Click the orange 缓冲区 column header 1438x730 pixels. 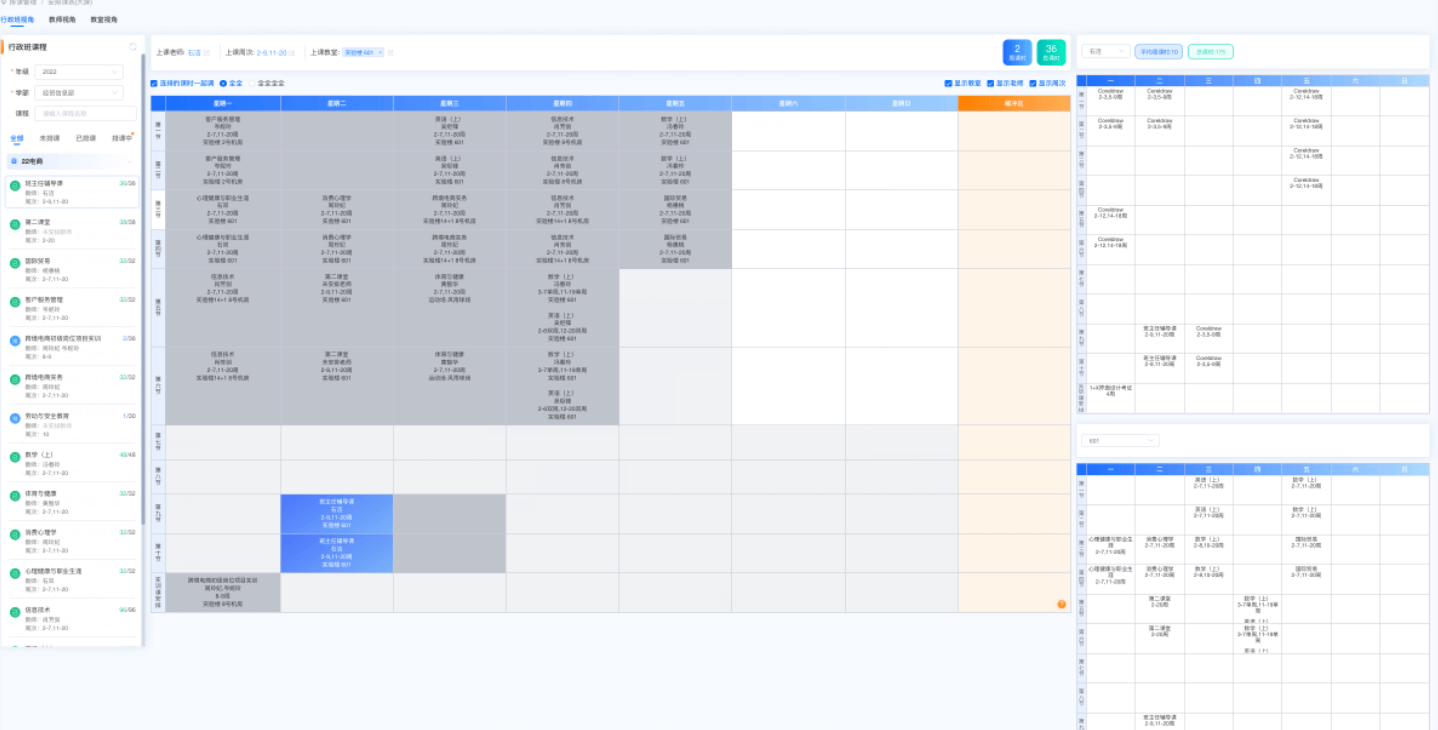(x=1013, y=103)
